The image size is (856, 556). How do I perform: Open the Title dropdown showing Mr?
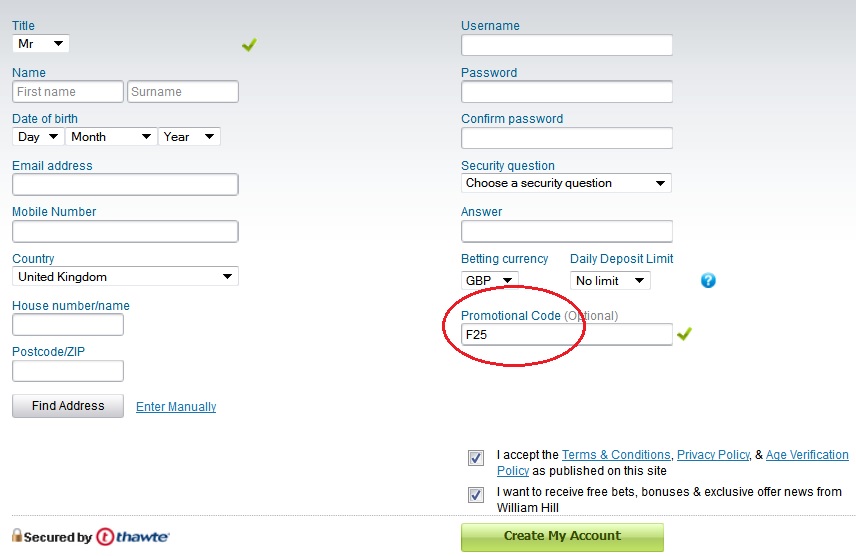click(x=41, y=44)
